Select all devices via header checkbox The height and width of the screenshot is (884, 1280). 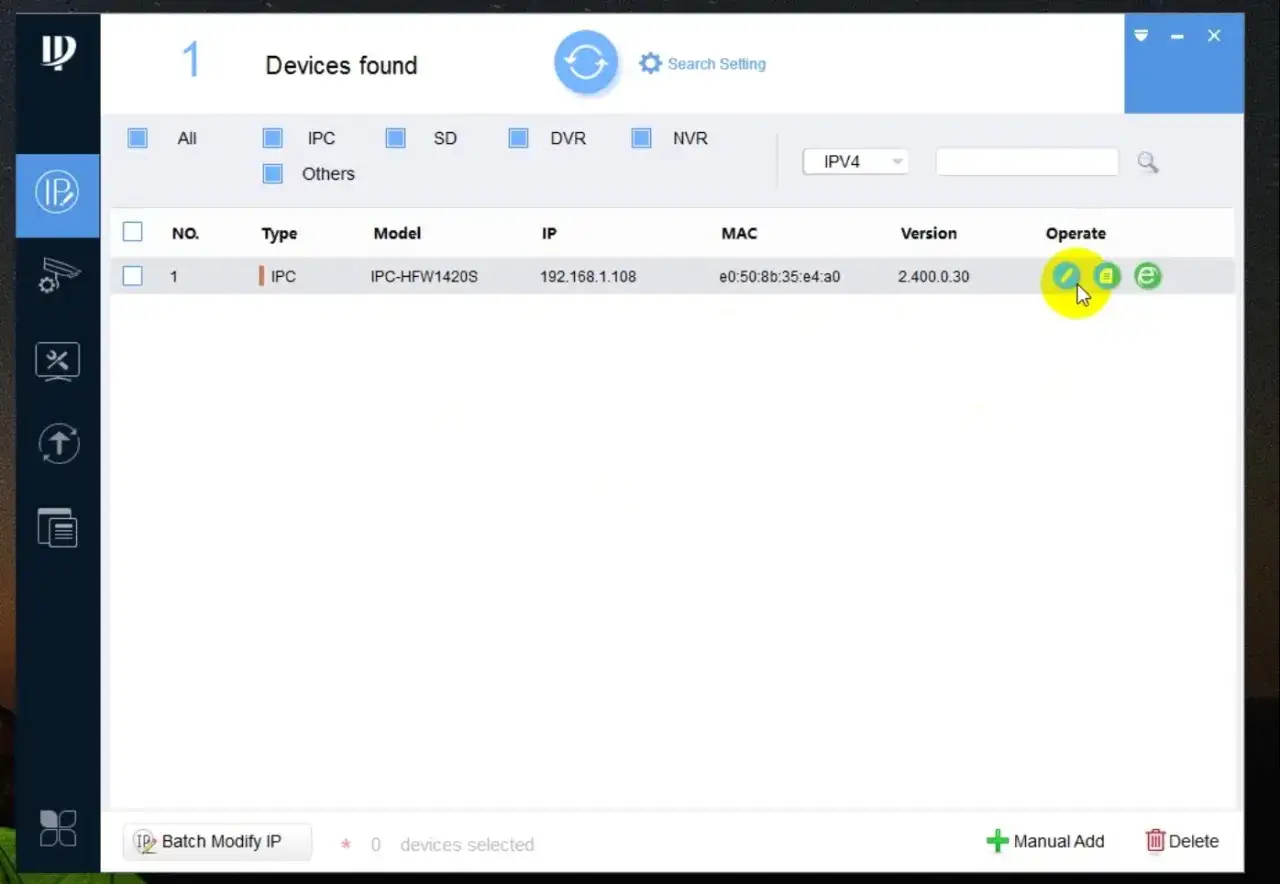[x=132, y=231]
